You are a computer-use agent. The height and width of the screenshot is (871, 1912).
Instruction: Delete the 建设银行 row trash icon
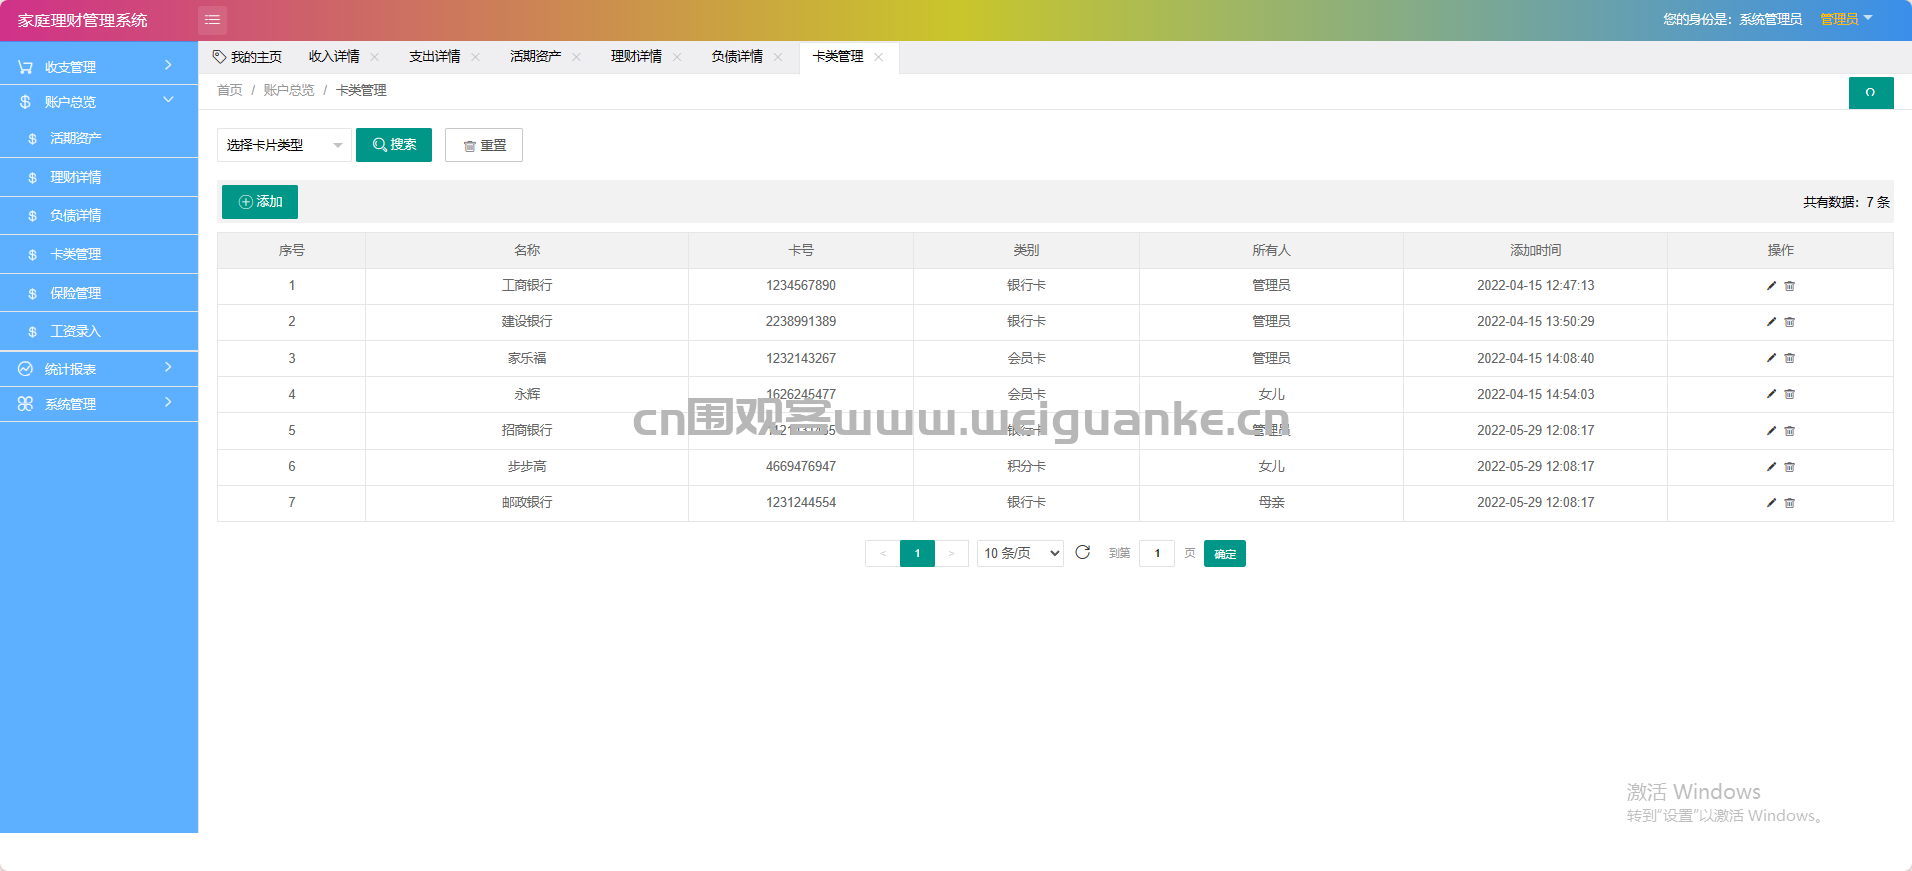[1790, 322]
